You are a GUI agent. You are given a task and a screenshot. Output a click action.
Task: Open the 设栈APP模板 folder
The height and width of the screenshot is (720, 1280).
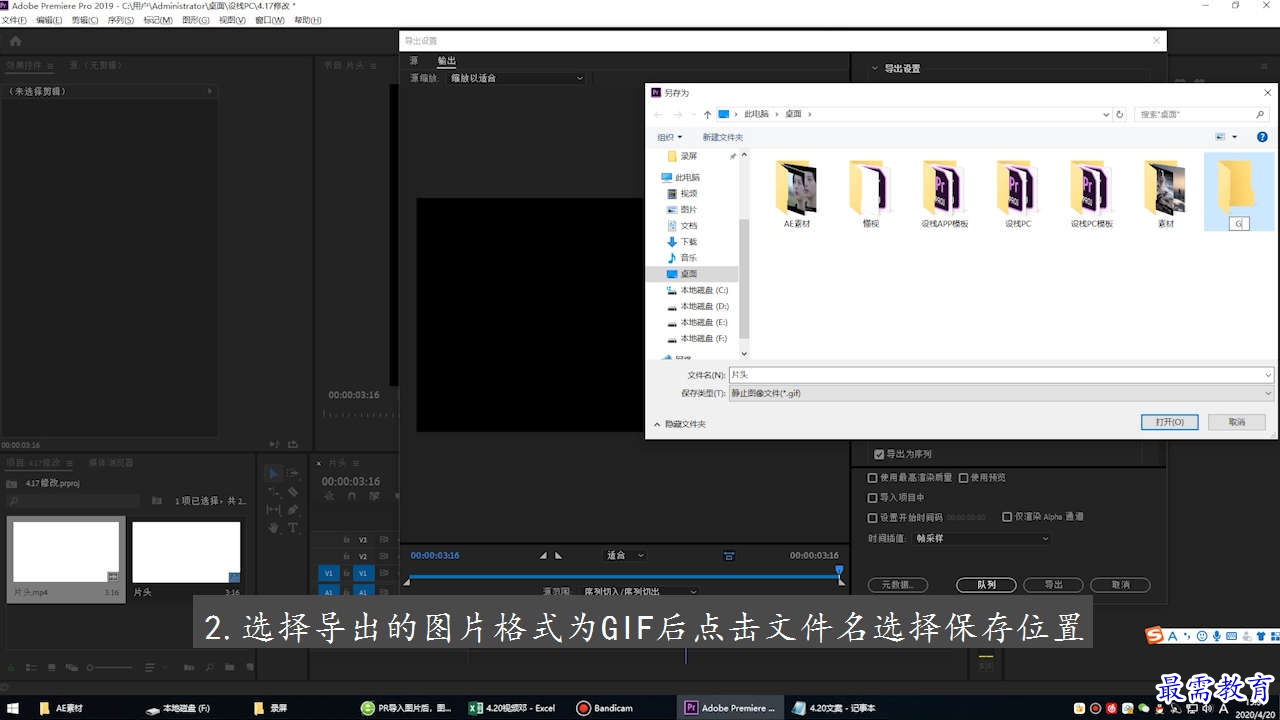point(944,194)
